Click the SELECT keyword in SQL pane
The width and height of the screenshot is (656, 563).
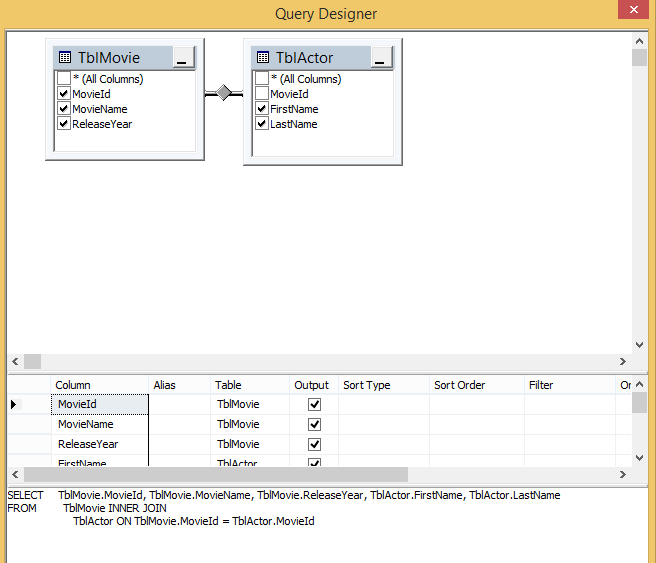point(25,495)
